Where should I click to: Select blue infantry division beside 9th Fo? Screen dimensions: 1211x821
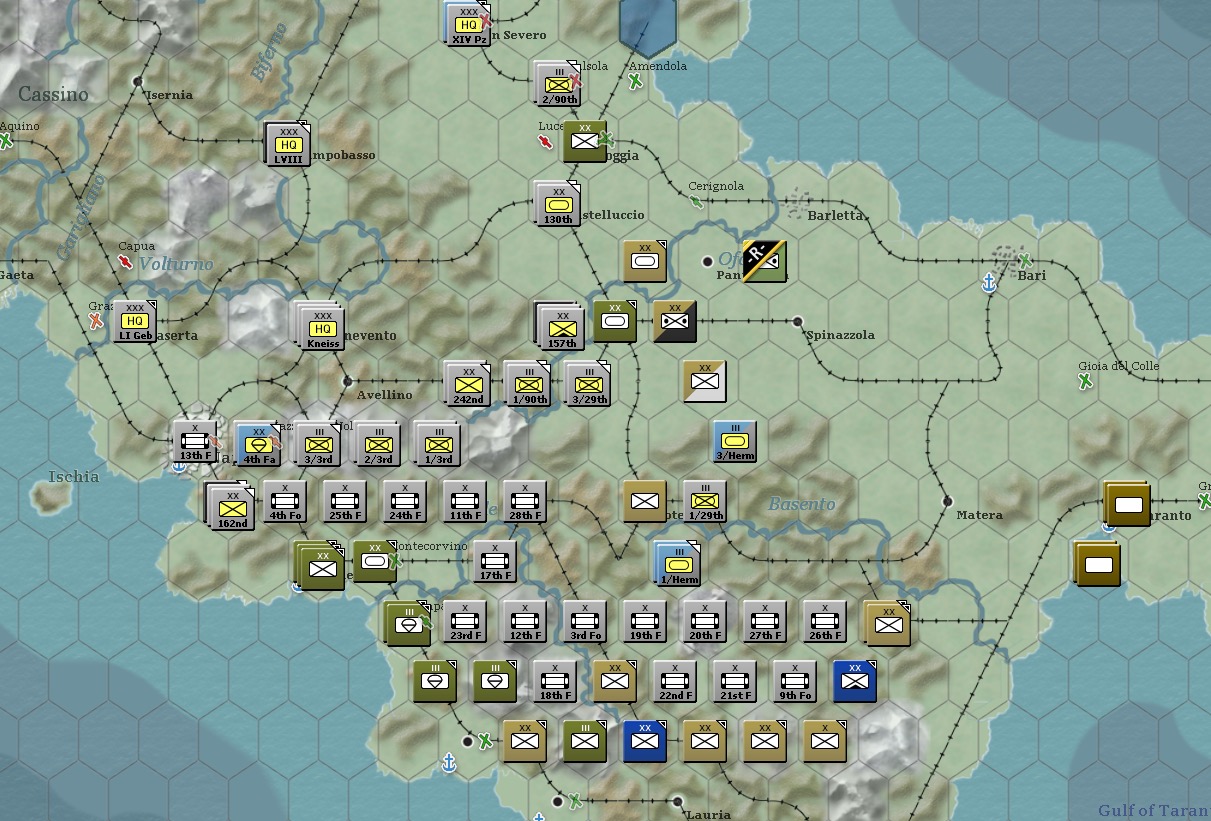tap(855, 681)
